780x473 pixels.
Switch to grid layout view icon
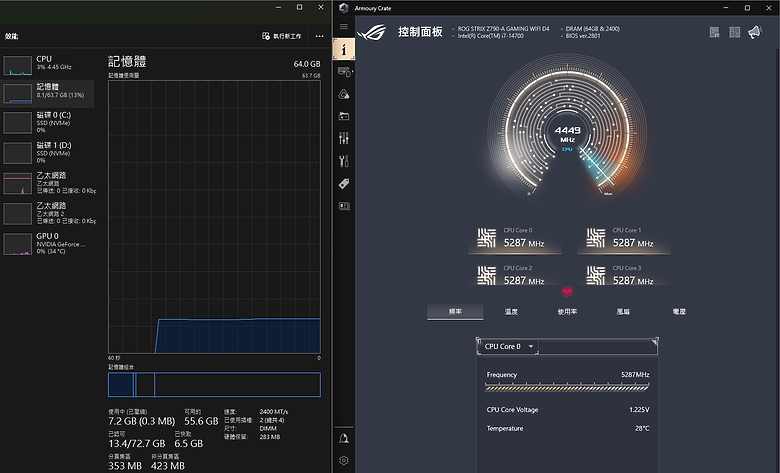(x=735, y=32)
